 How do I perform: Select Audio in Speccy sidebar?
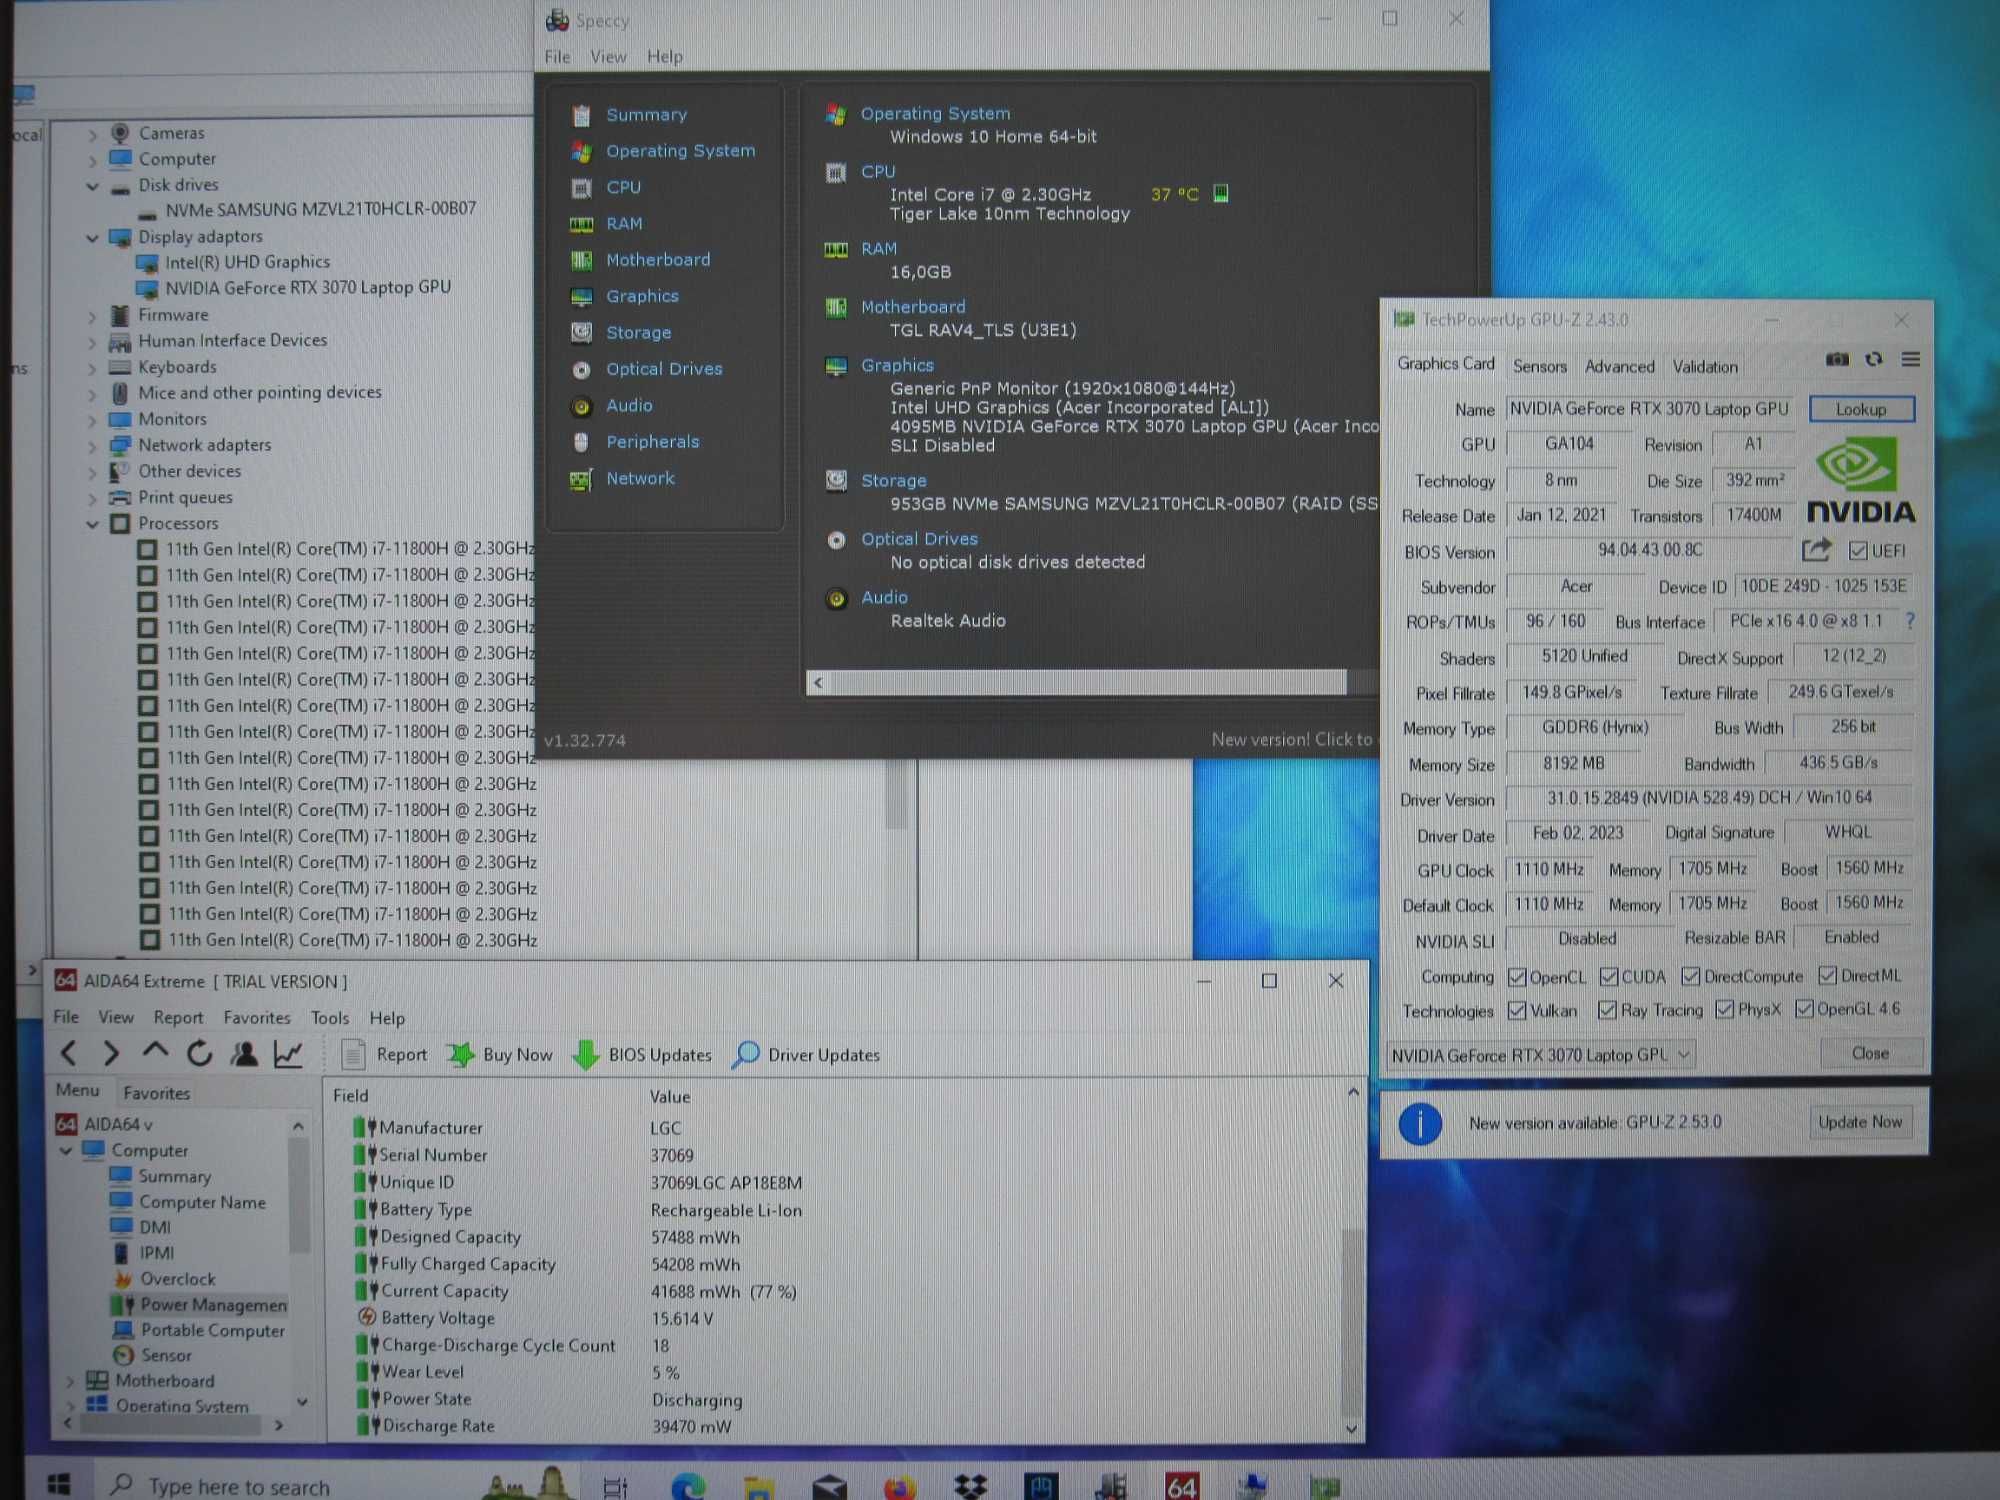tap(629, 405)
